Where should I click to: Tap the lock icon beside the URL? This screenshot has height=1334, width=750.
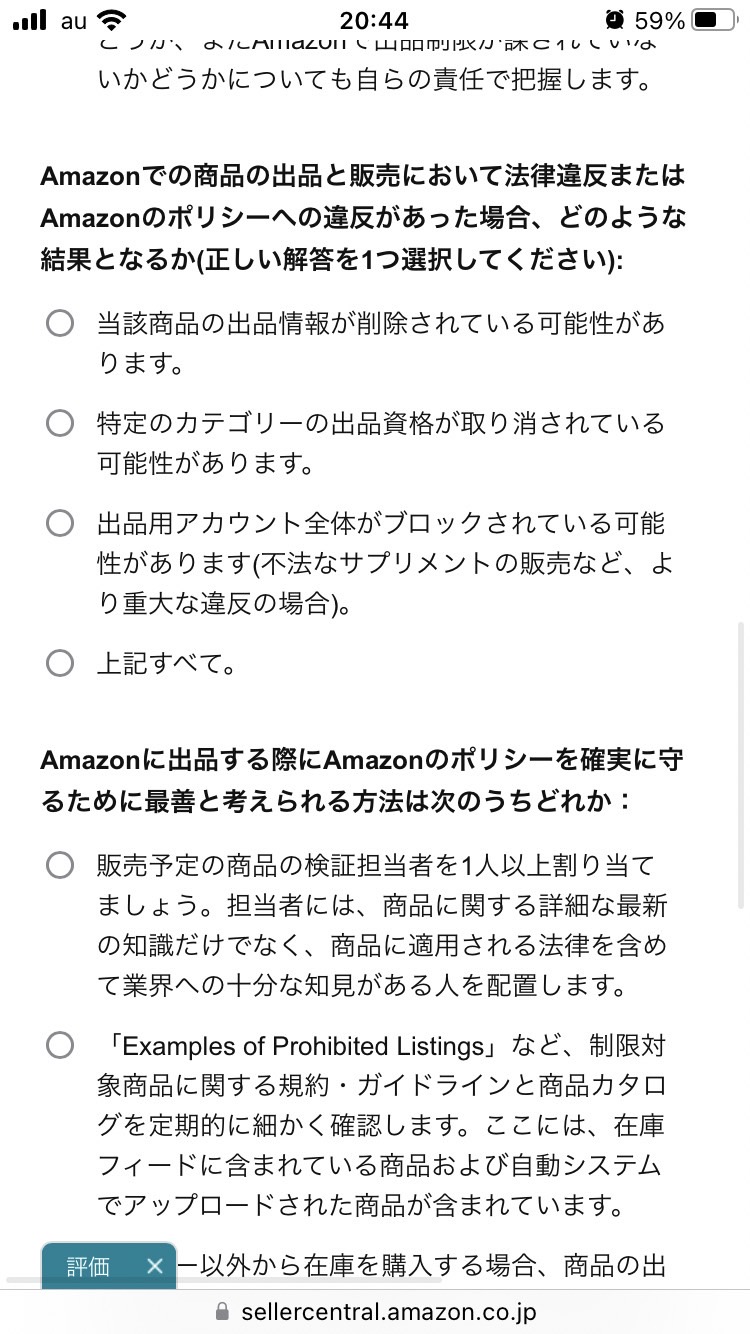tap(222, 1312)
